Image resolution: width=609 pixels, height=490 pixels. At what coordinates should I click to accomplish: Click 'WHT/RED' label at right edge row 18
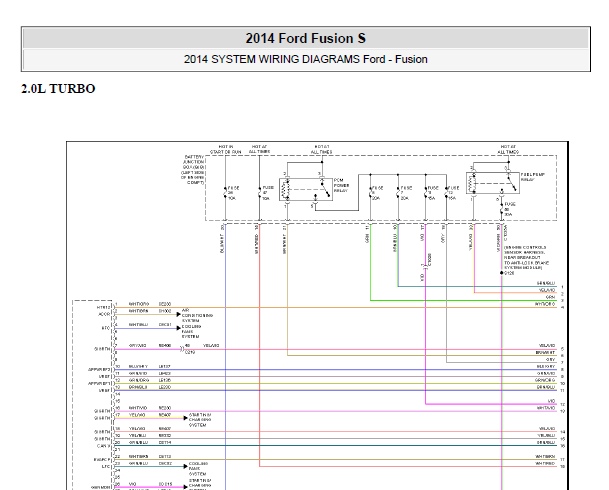pos(545,463)
